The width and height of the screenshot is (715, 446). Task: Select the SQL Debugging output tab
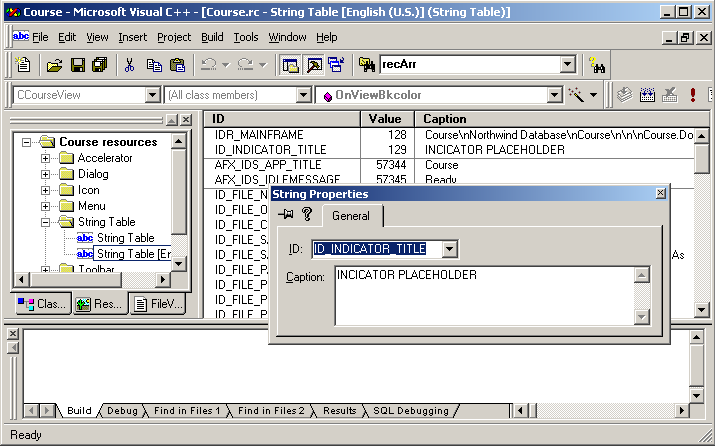411,410
